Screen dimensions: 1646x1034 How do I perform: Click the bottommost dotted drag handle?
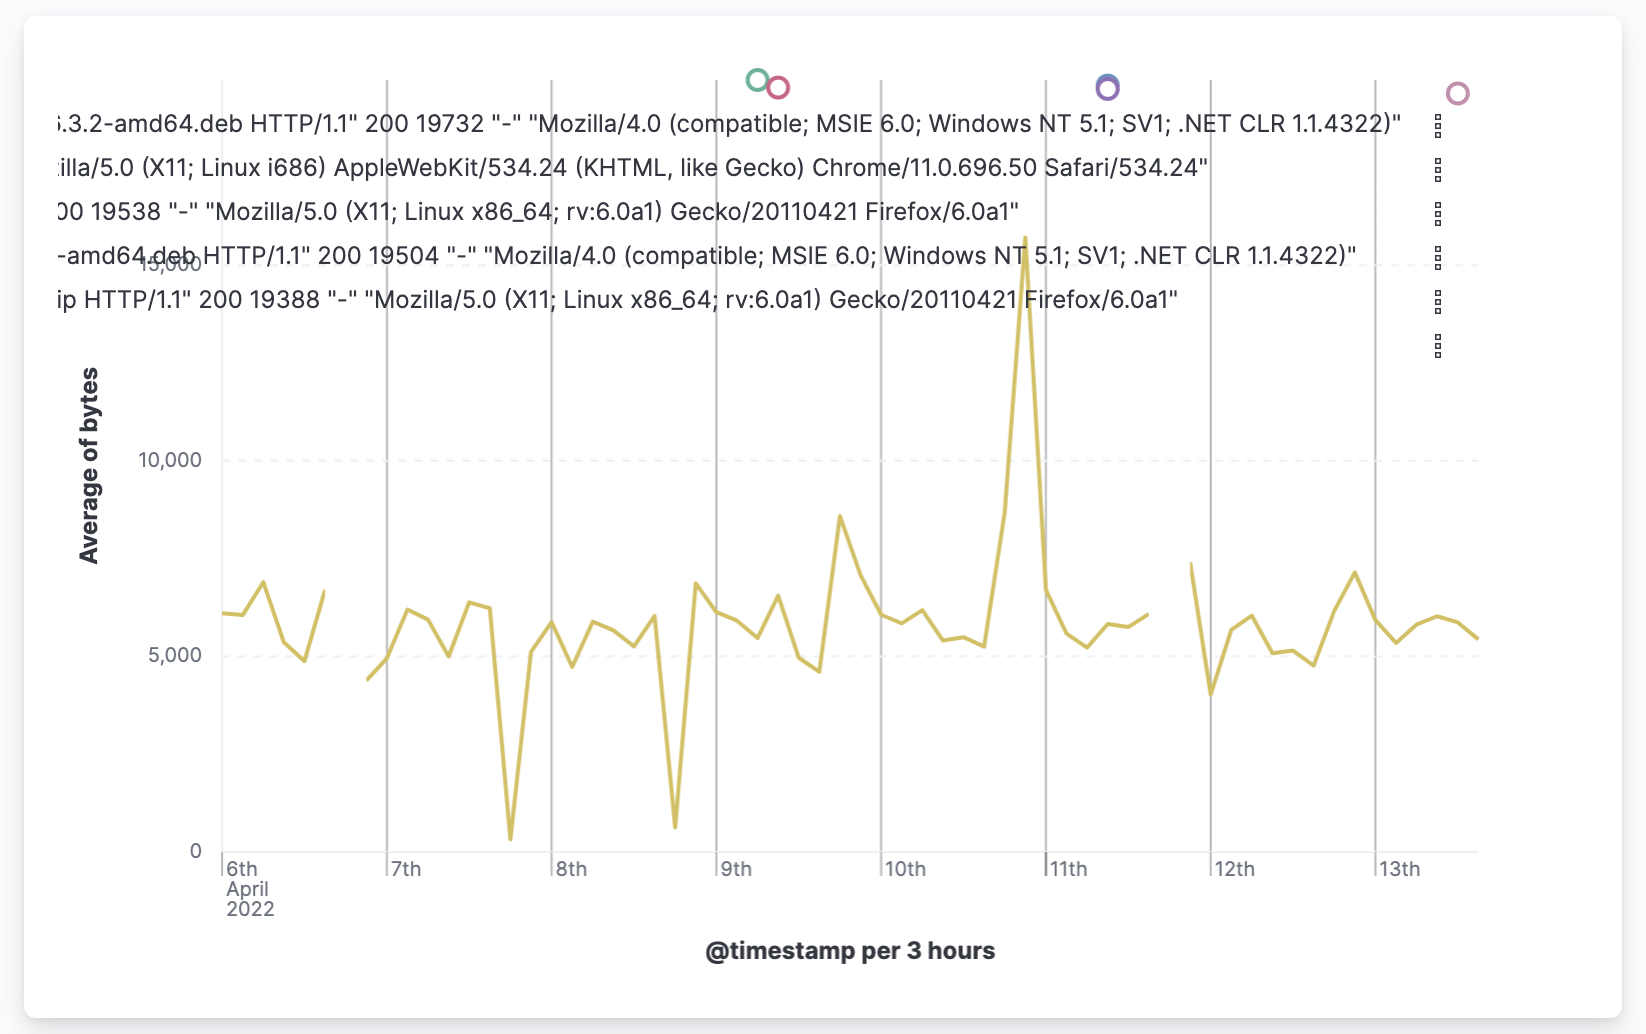(x=1438, y=345)
